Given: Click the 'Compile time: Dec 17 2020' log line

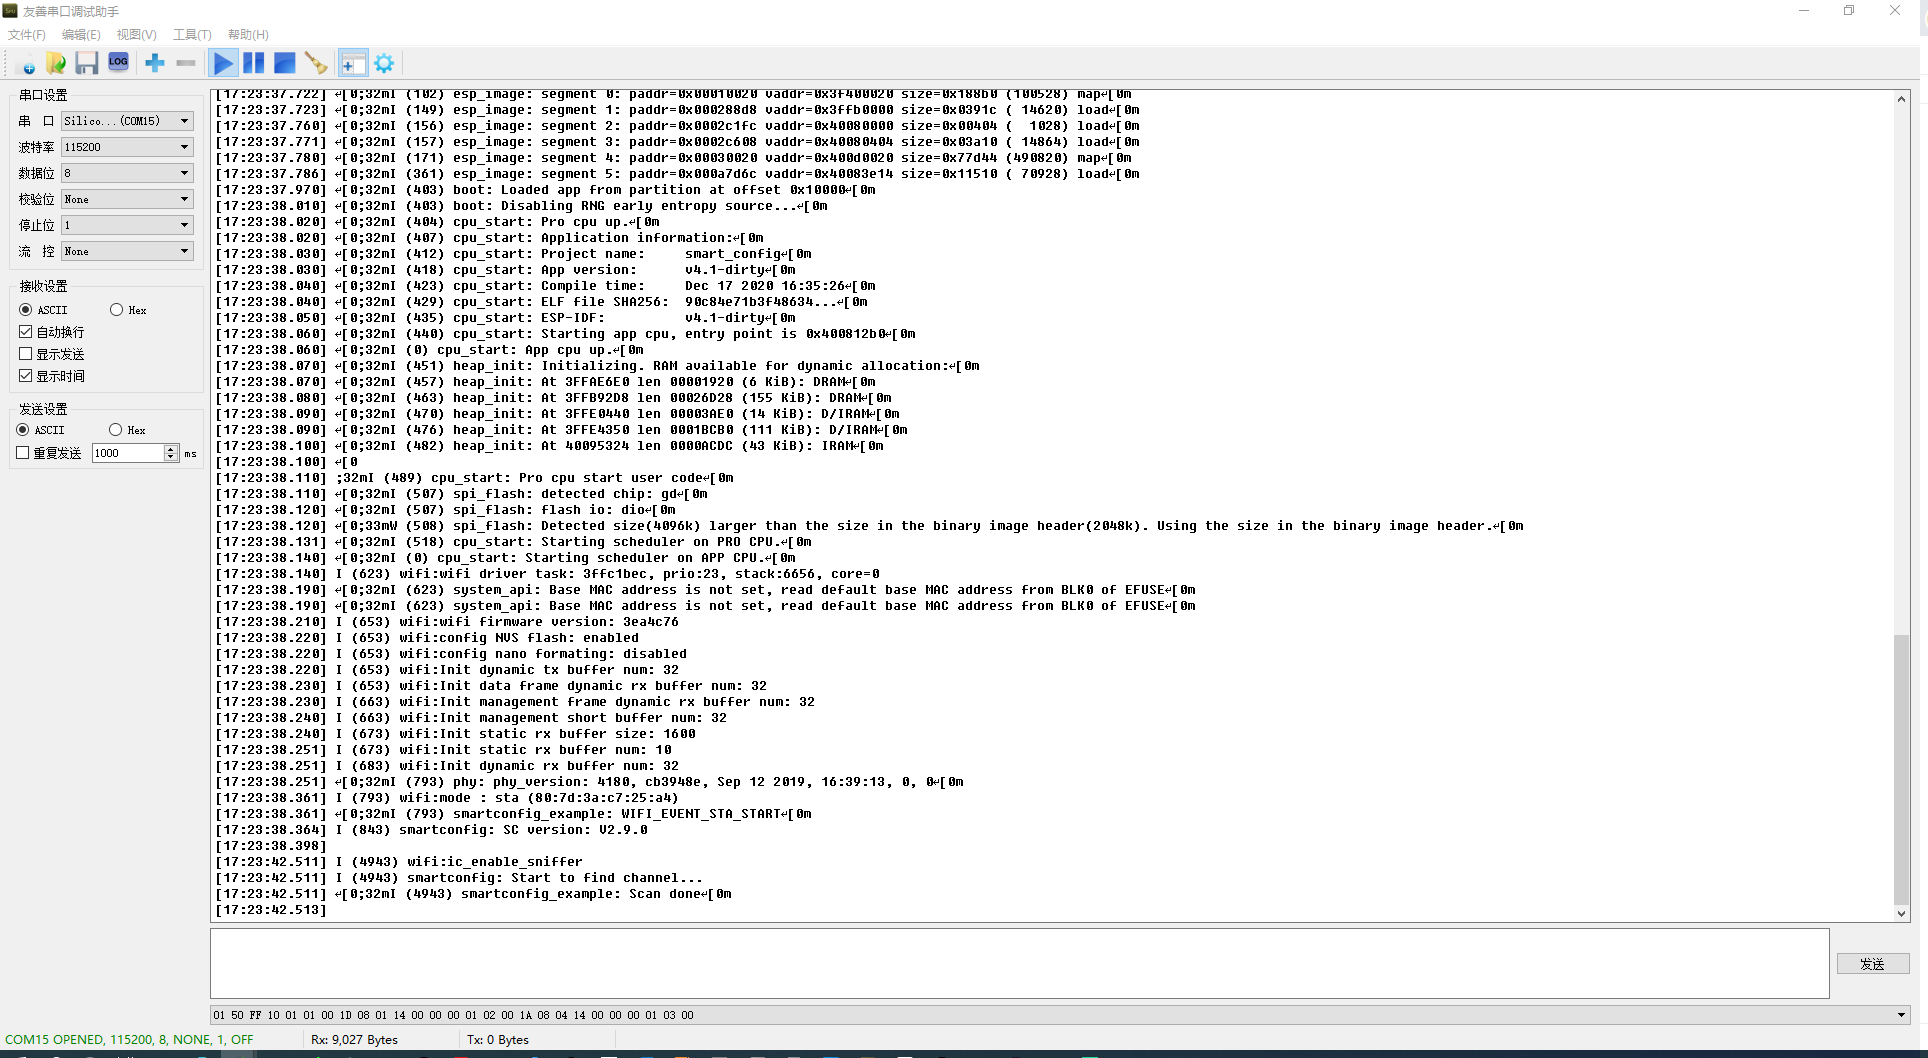Looking at the screenshot, I should pos(546,286).
